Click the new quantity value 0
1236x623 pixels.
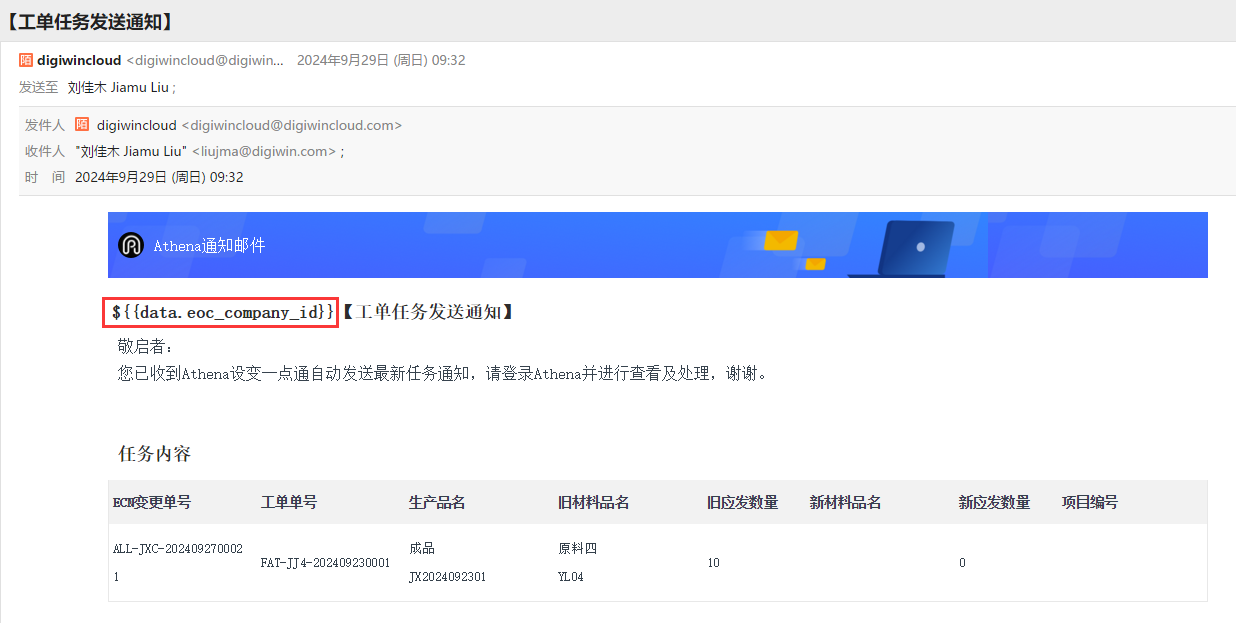(x=962, y=562)
